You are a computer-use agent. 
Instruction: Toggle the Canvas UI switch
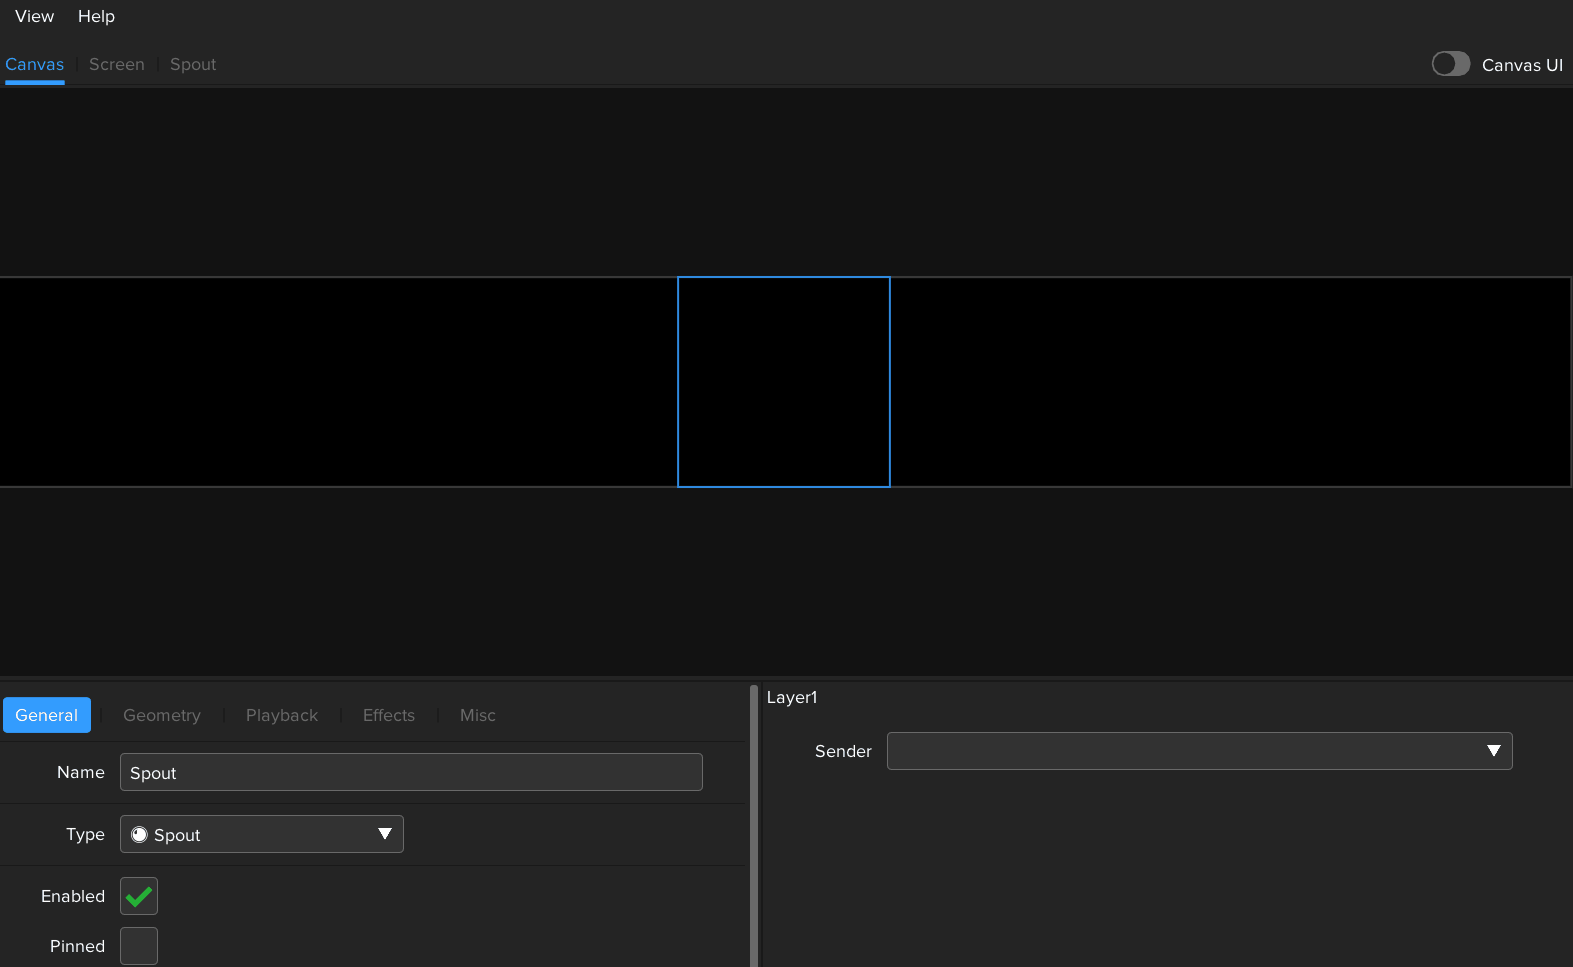(1450, 64)
